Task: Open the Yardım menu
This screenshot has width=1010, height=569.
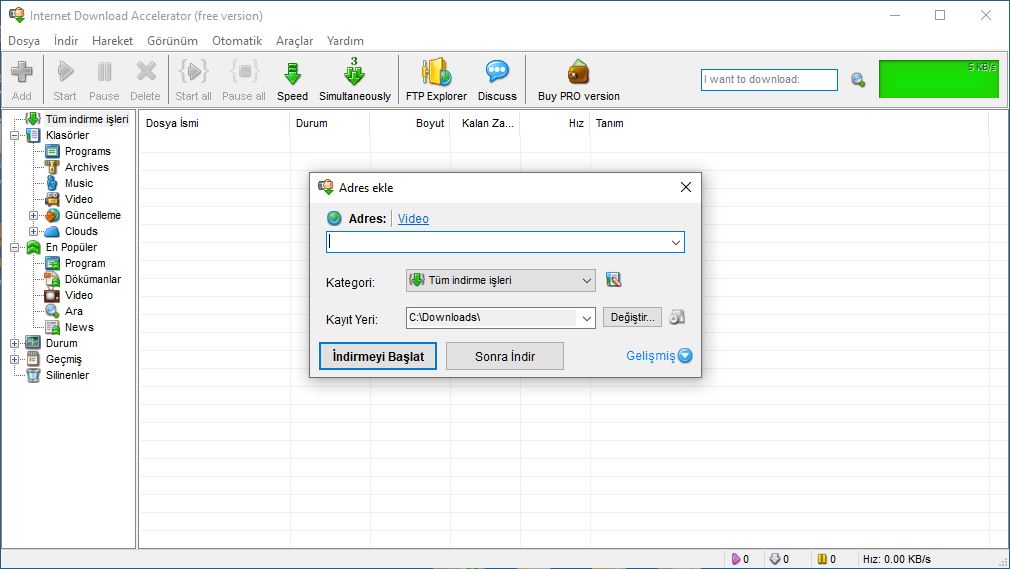Action: pos(345,41)
